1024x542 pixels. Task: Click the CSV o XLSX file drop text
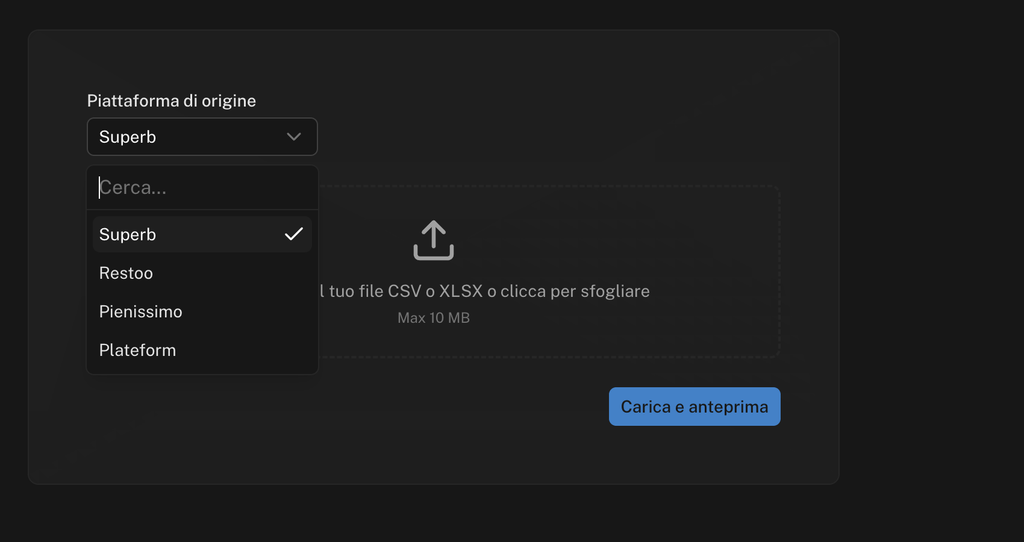pyautogui.click(x=484, y=291)
